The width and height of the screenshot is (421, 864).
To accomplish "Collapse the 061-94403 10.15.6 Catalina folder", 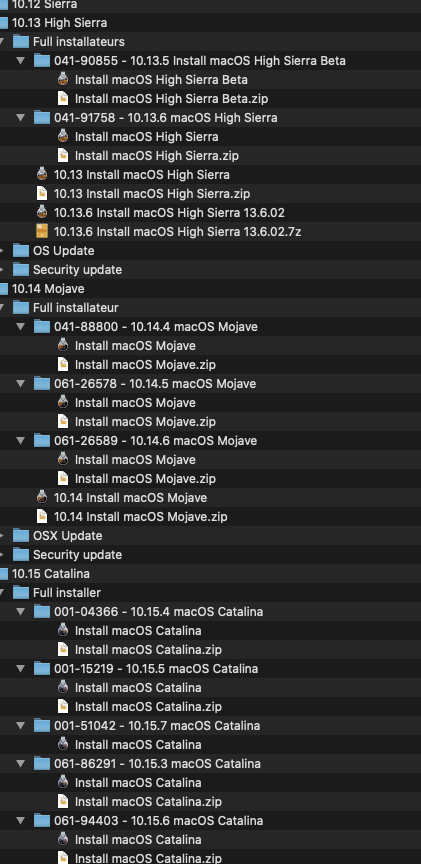I will (x=21, y=820).
